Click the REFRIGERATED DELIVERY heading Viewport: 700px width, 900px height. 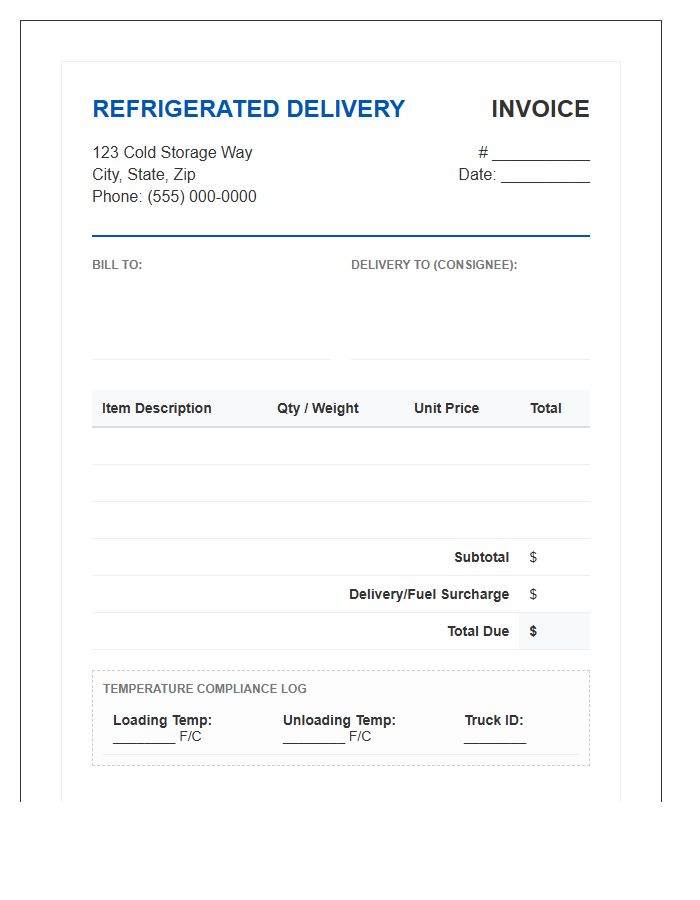click(248, 109)
